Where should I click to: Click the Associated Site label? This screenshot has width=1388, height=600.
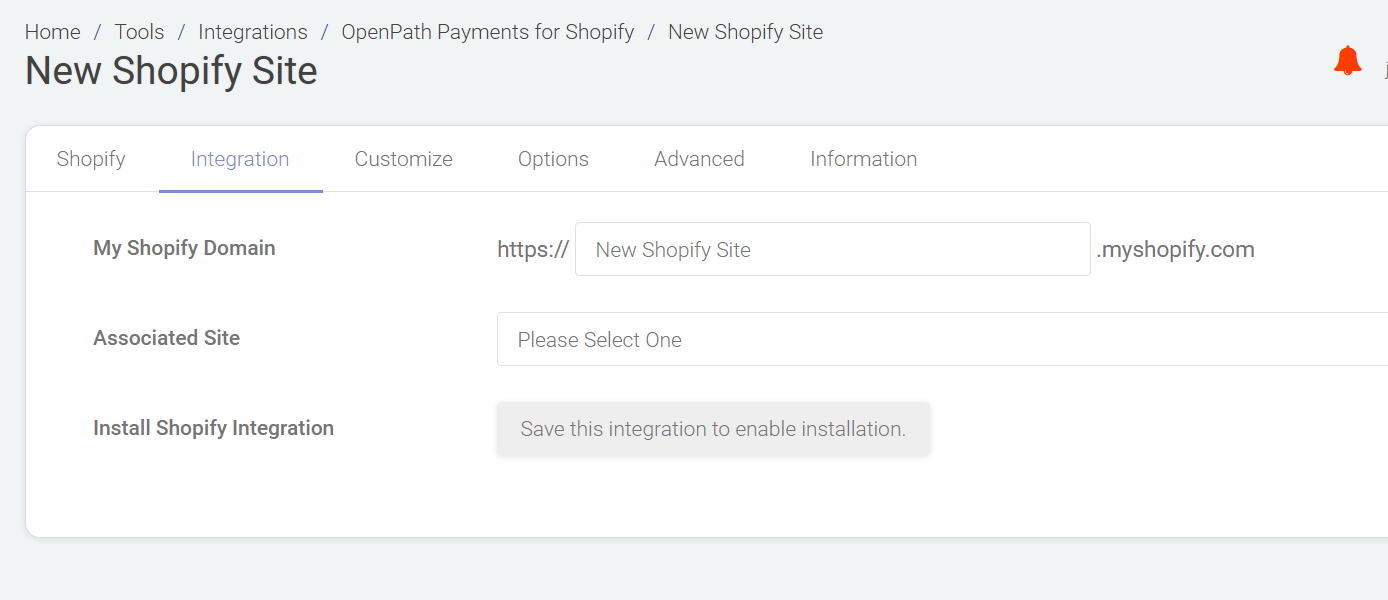click(166, 338)
